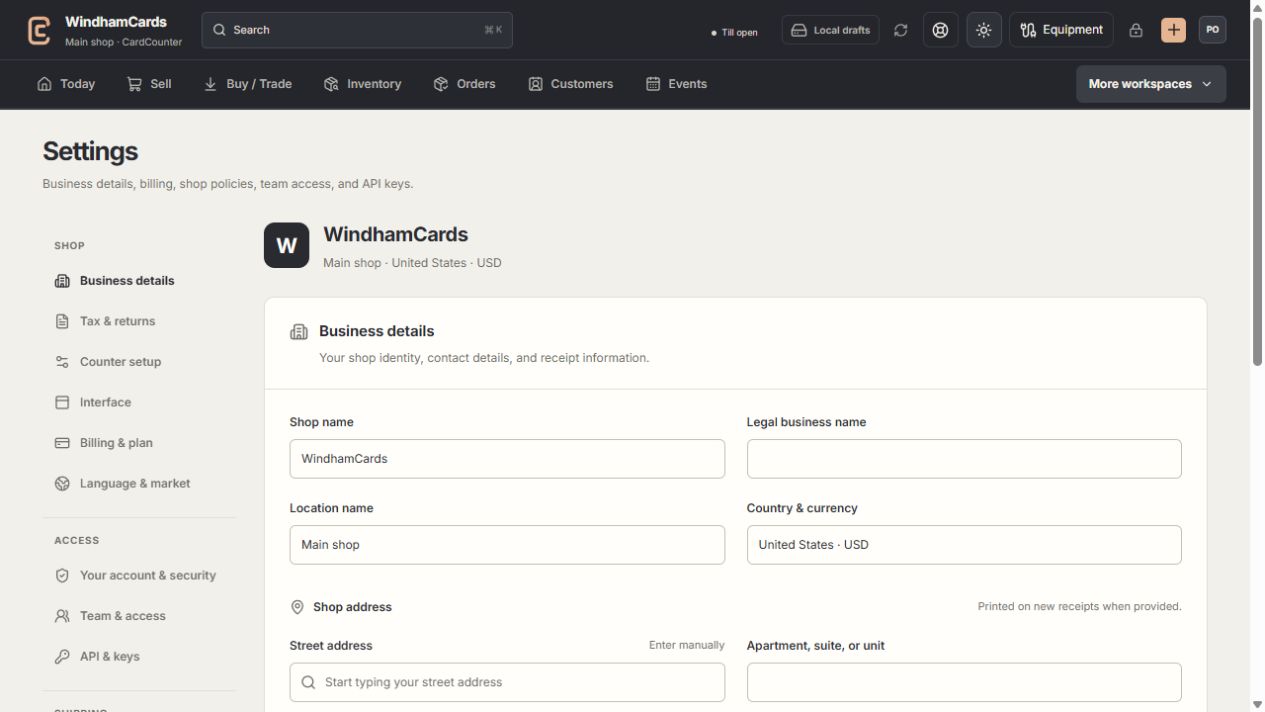This screenshot has height=712, width=1265.
Task: Open Team & access settings
Action: click(139, 616)
